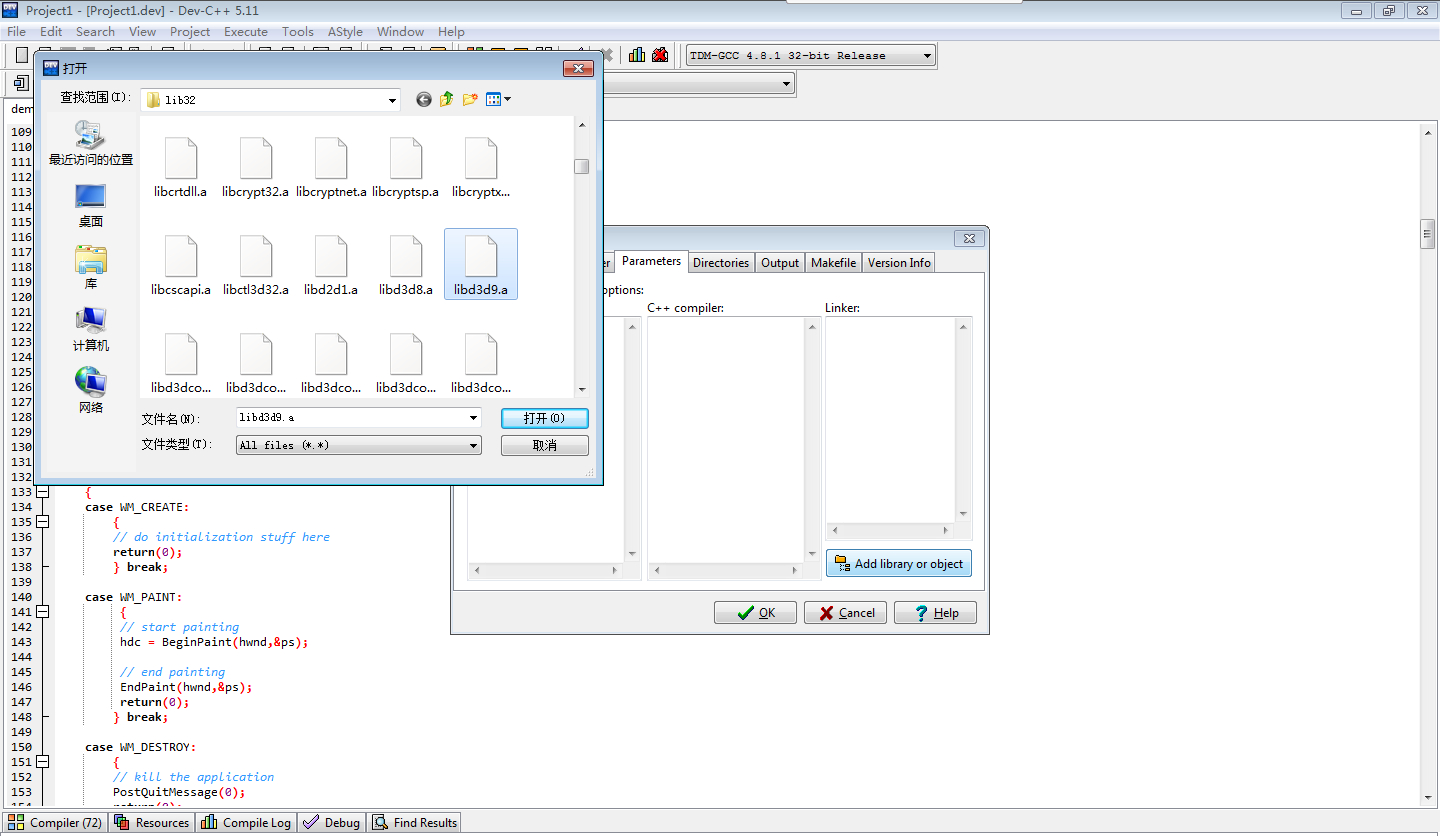Viewport: 1440px width, 836px height.
Task: Open the Search menu
Action: (95, 31)
